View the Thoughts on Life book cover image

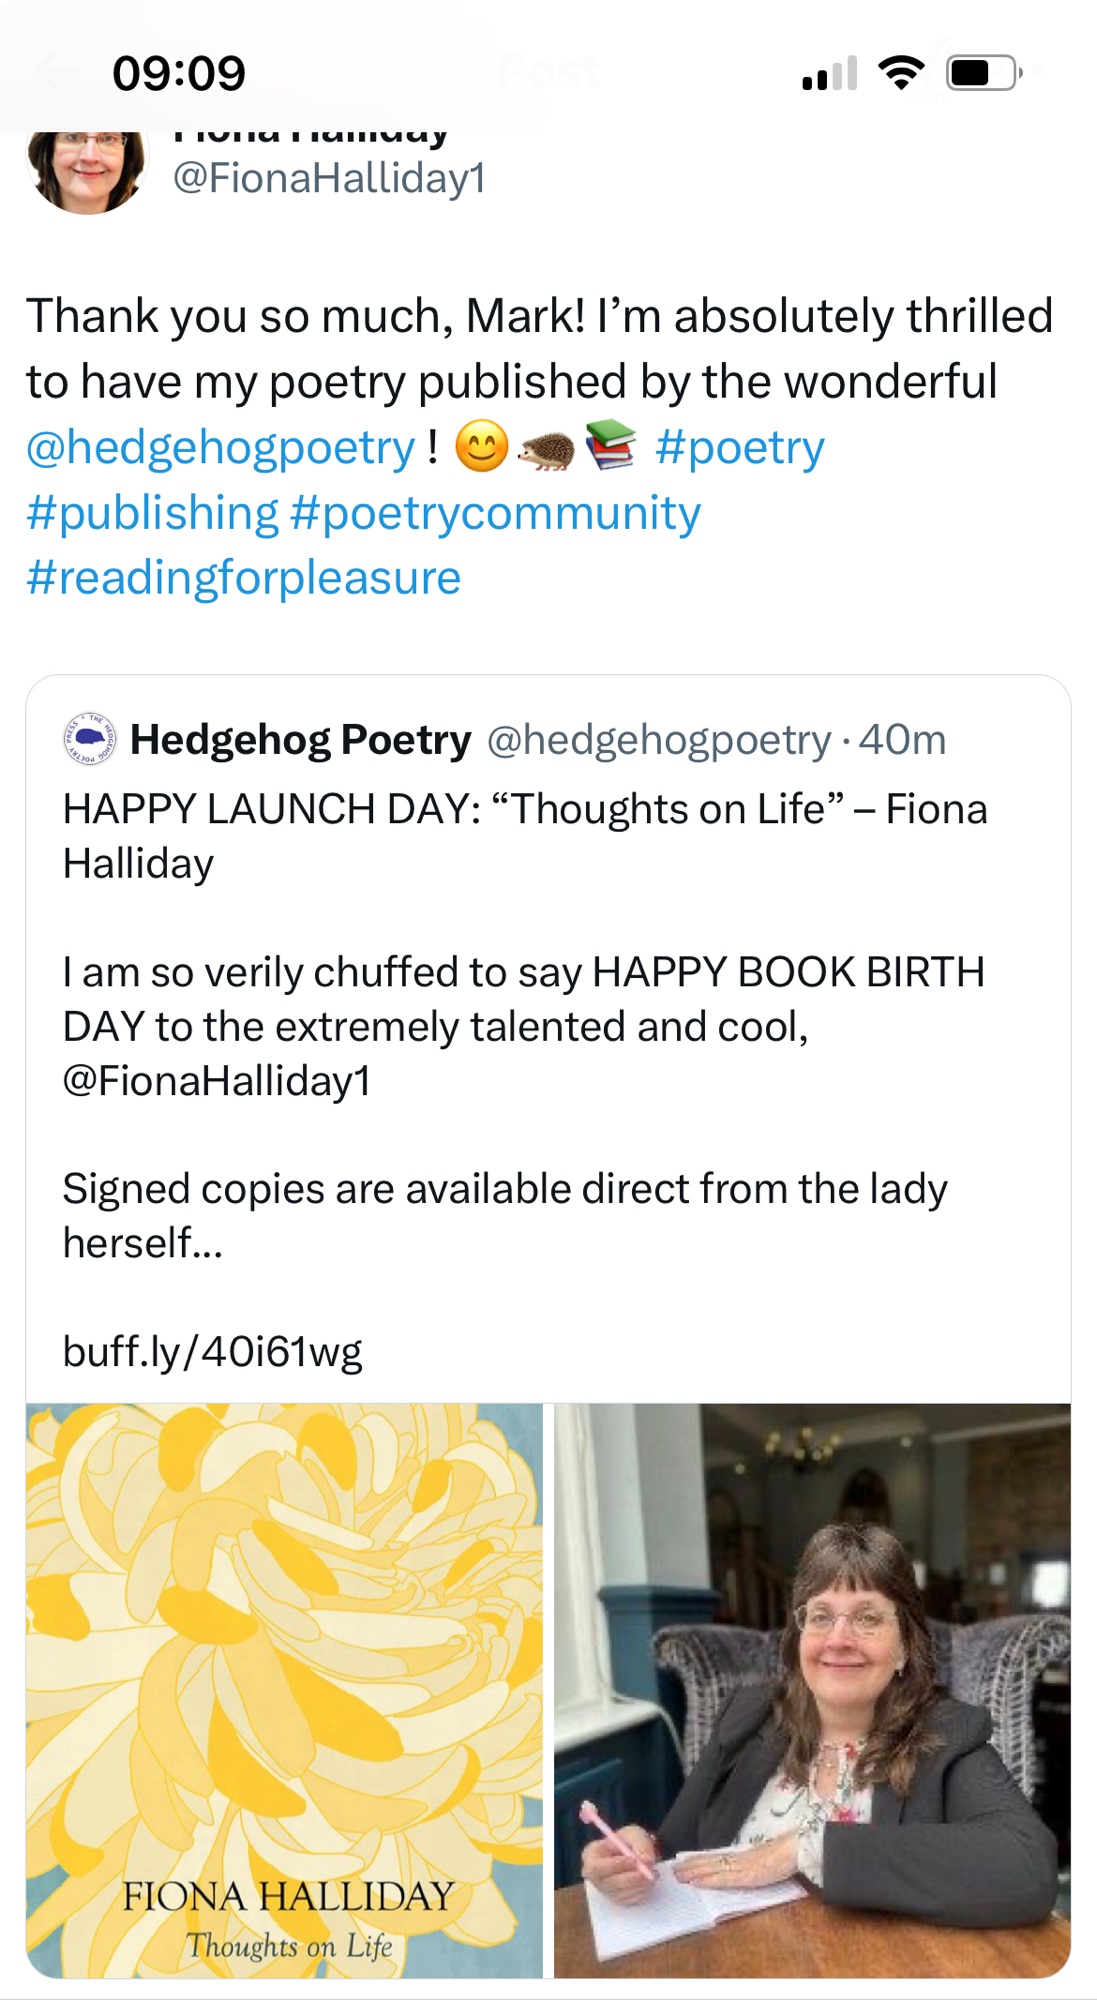pyautogui.click(x=284, y=1690)
